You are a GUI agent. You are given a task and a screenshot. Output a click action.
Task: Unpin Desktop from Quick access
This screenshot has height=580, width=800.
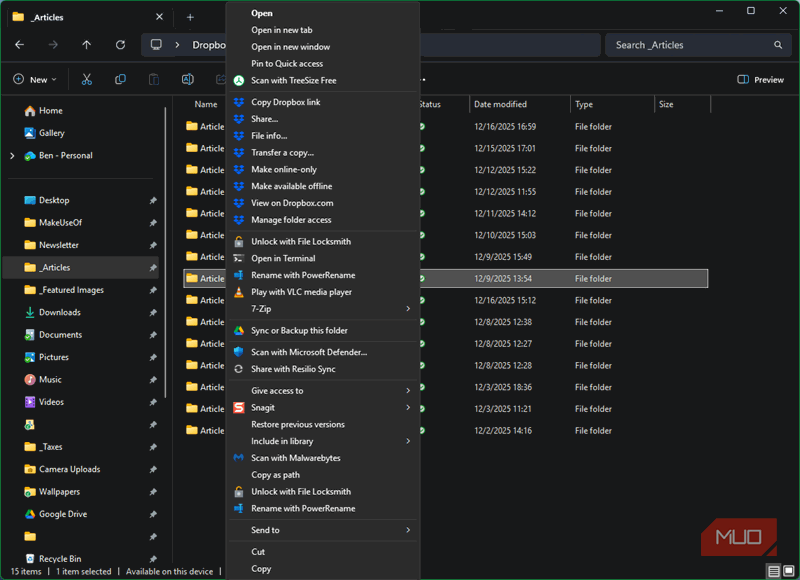(x=153, y=200)
